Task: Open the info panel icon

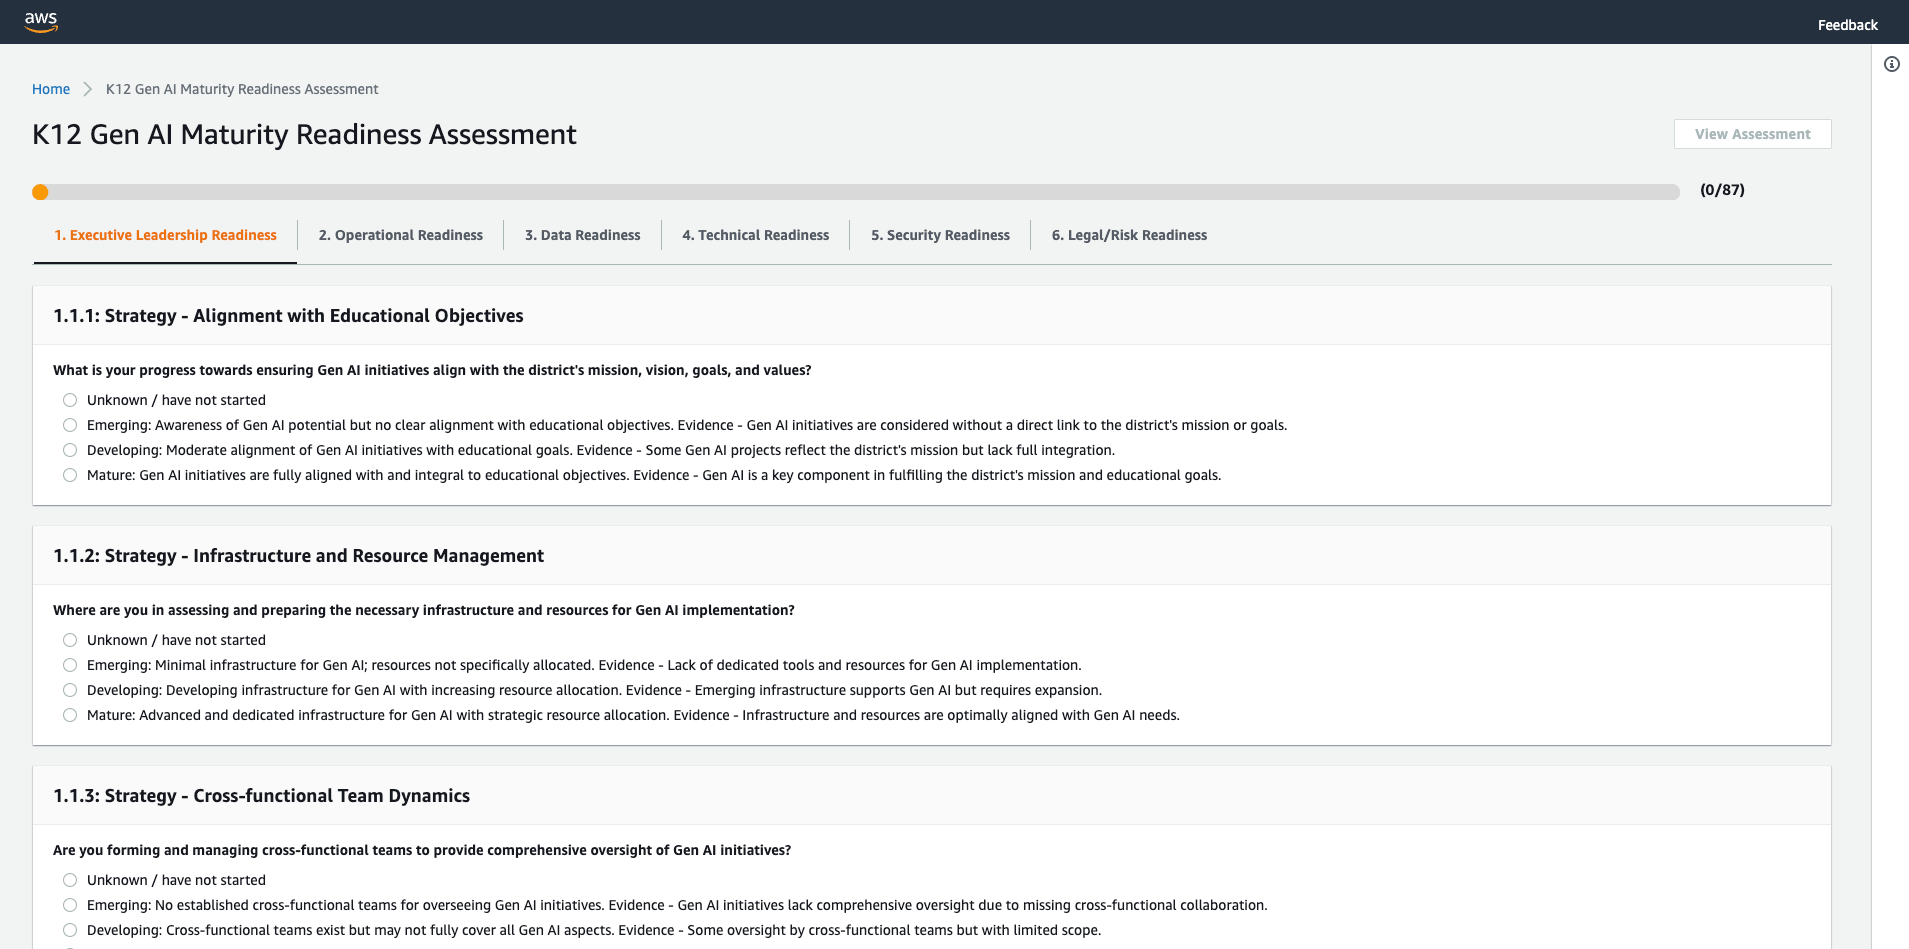Action: (1891, 64)
